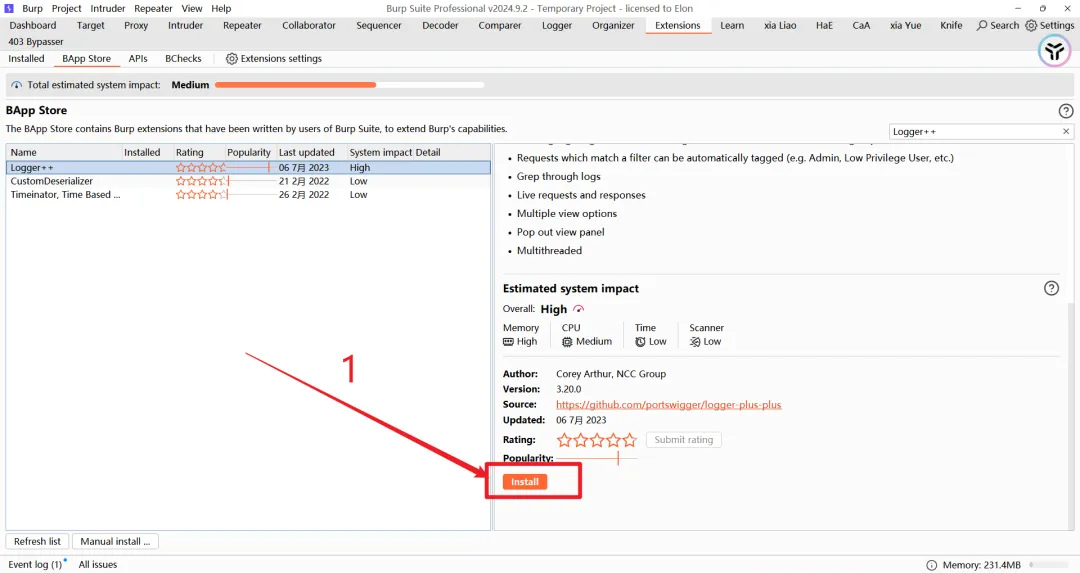
Task: Open the HaE tab
Action: click(824, 25)
